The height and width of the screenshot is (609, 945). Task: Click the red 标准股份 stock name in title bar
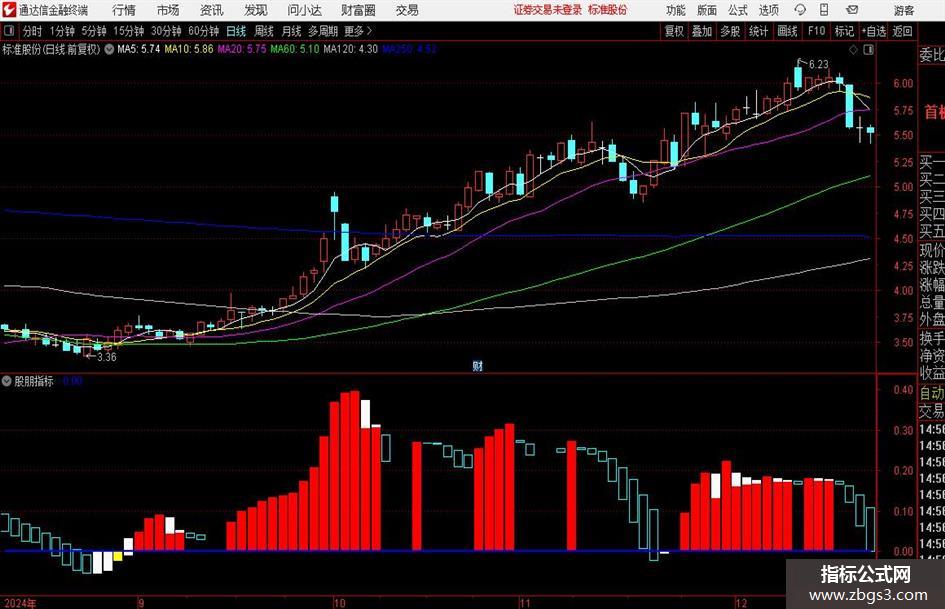pos(608,10)
